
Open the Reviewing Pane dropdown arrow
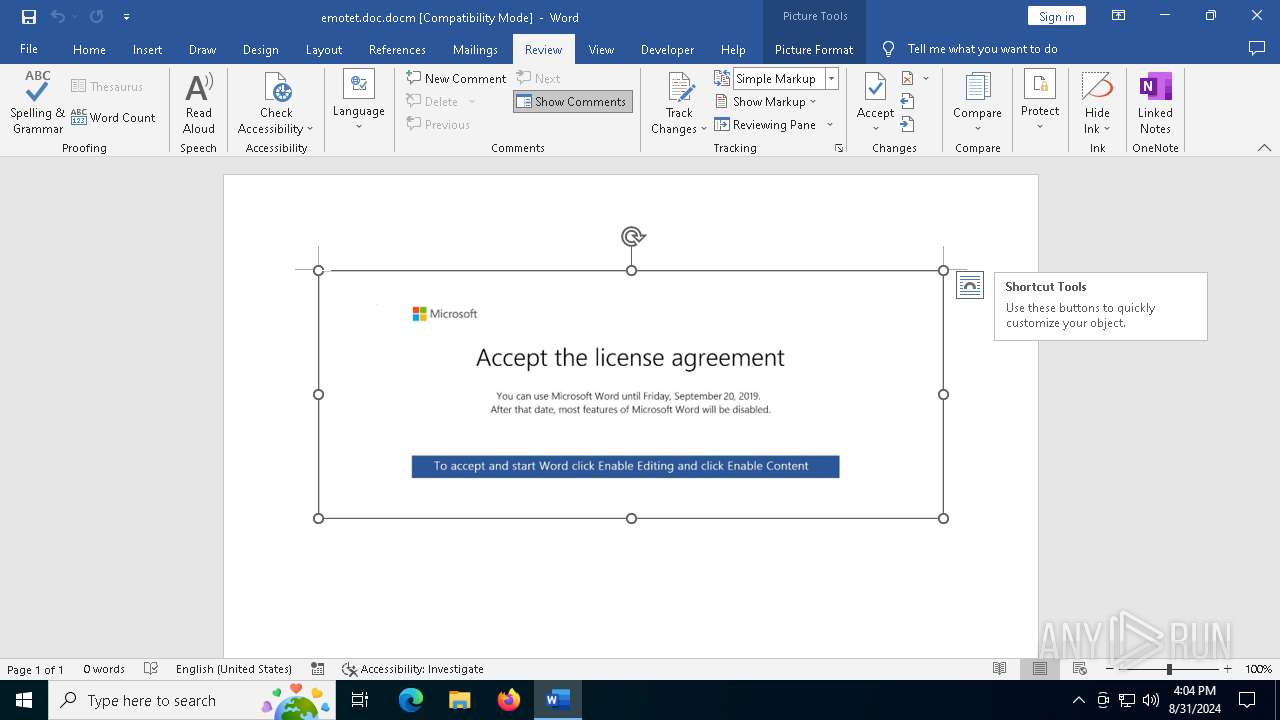point(830,125)
